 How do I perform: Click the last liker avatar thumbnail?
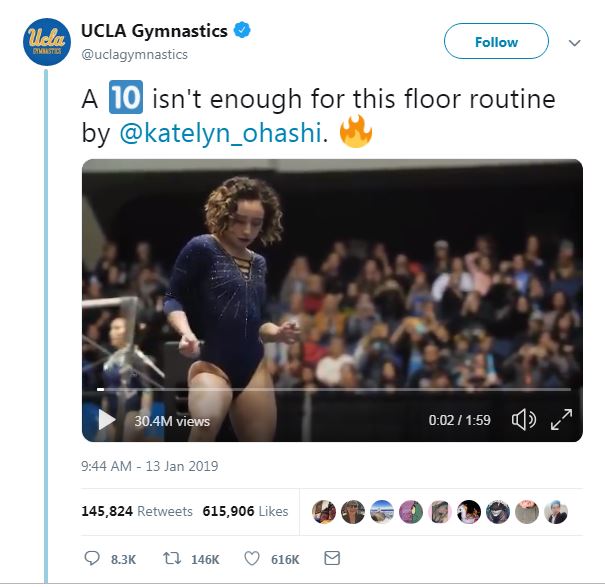[x=556, y=512]
